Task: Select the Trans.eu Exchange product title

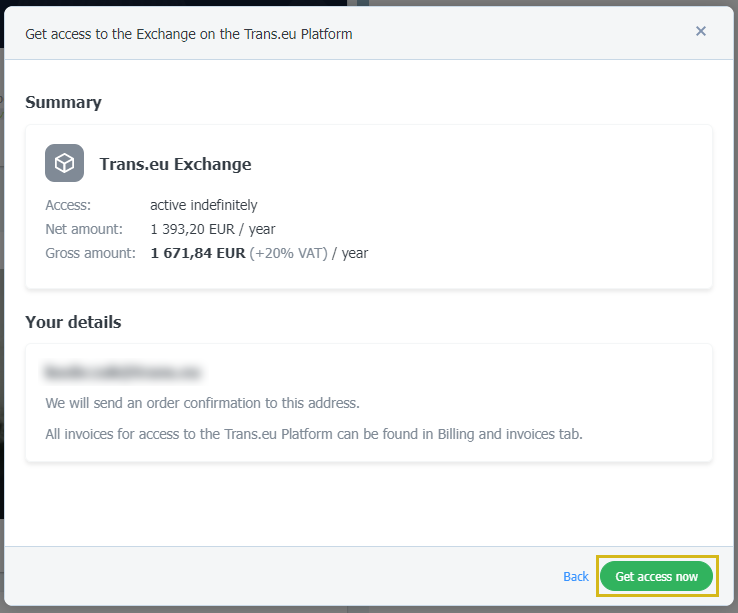Action: 175,164
